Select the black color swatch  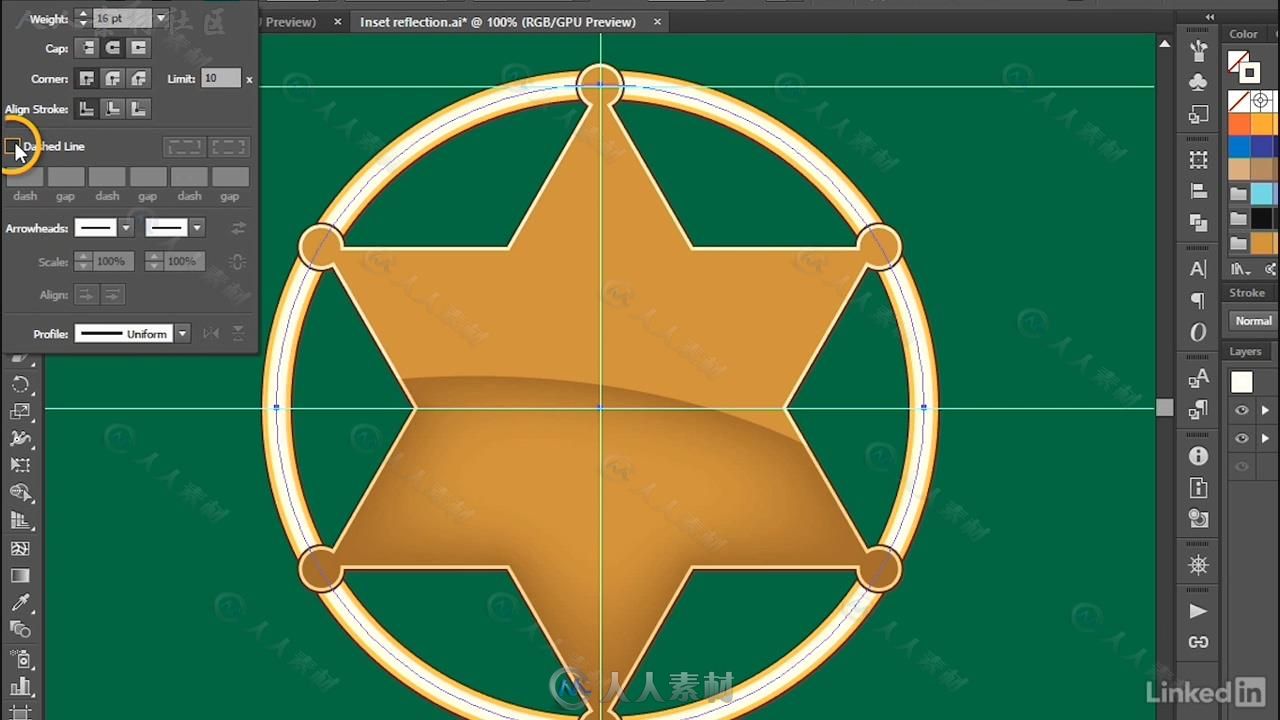pos(1262,217)
